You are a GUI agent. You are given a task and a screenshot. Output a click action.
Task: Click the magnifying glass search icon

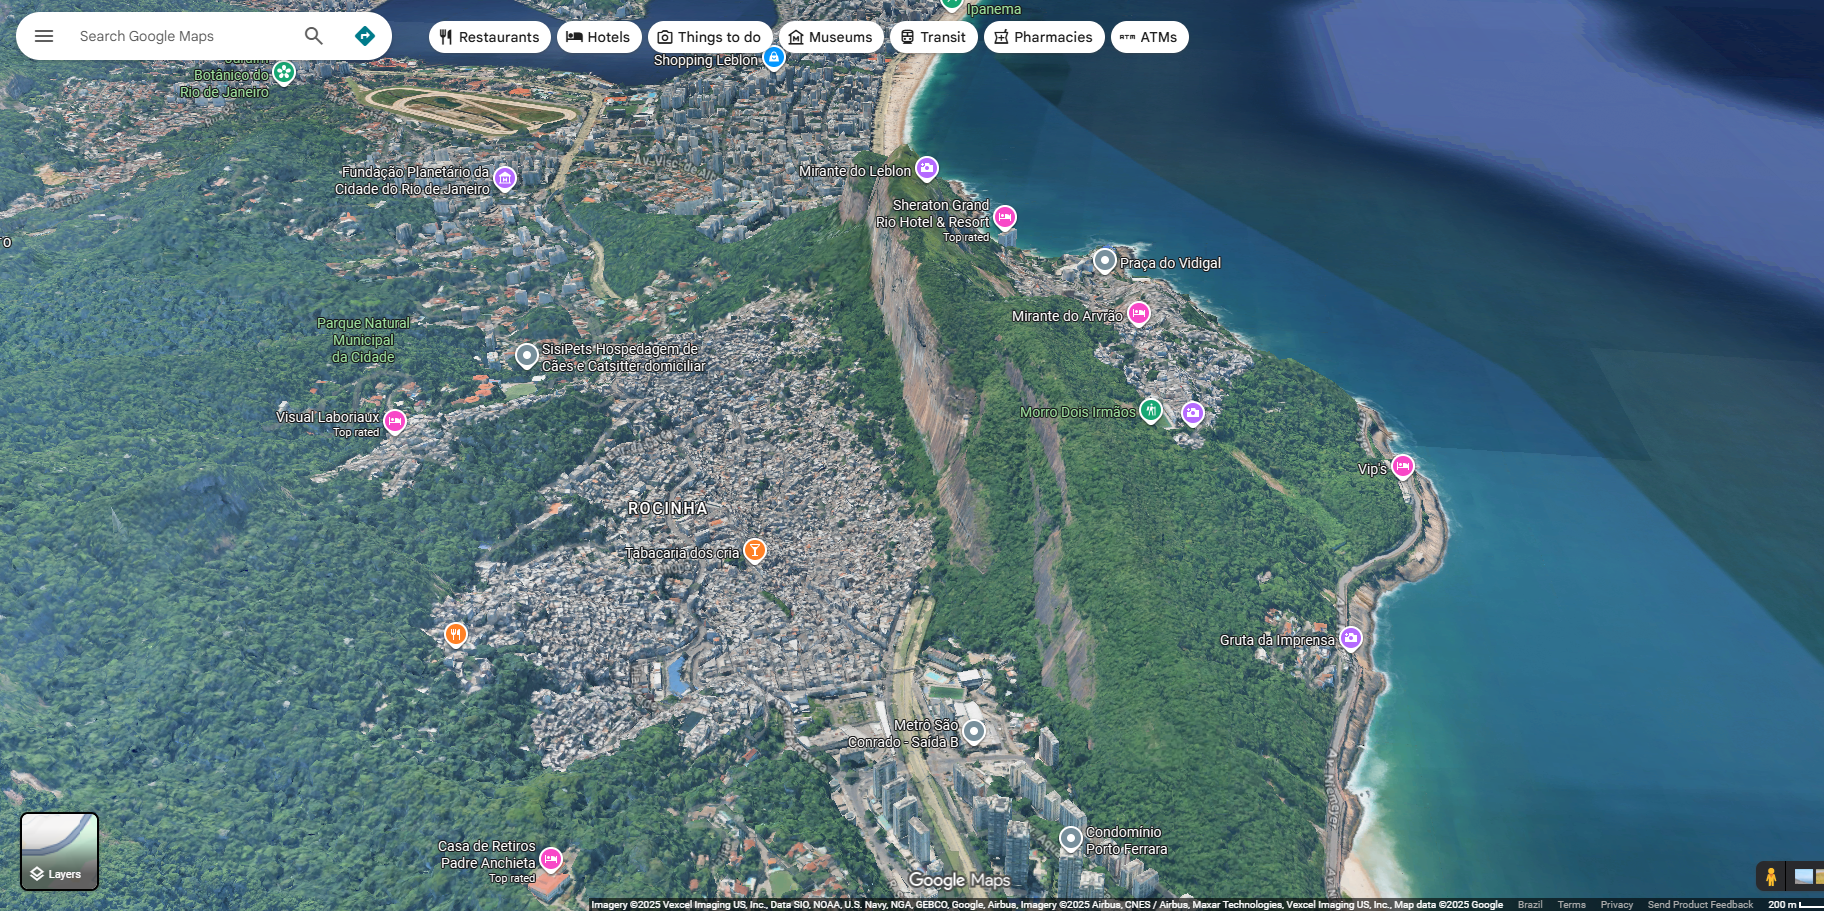click(x=314, y=36)
